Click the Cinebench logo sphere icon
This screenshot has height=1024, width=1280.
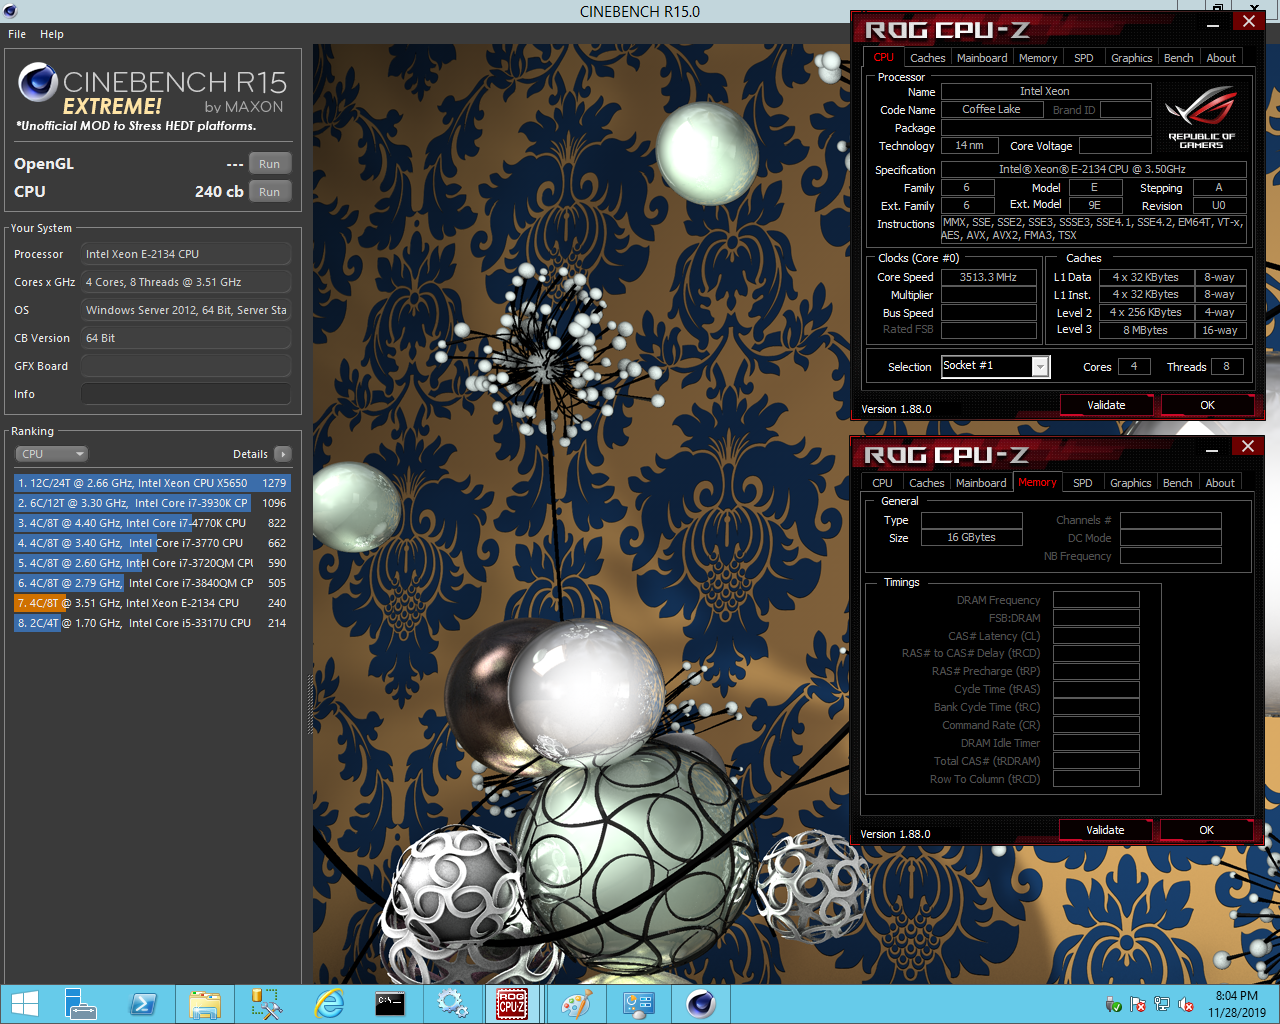tap(38, 82)
